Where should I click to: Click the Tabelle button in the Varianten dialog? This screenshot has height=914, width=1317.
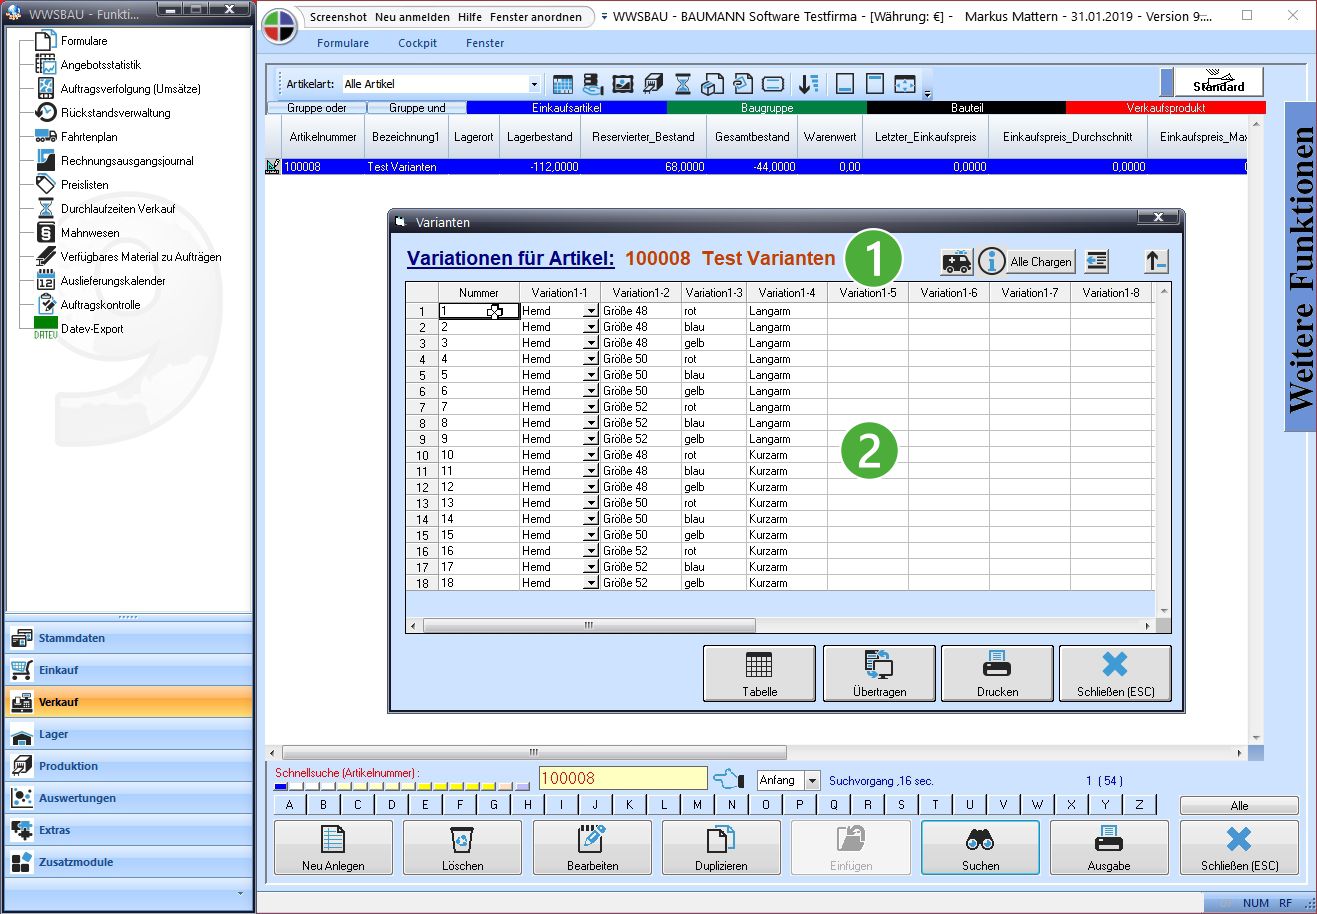[760, 674]
